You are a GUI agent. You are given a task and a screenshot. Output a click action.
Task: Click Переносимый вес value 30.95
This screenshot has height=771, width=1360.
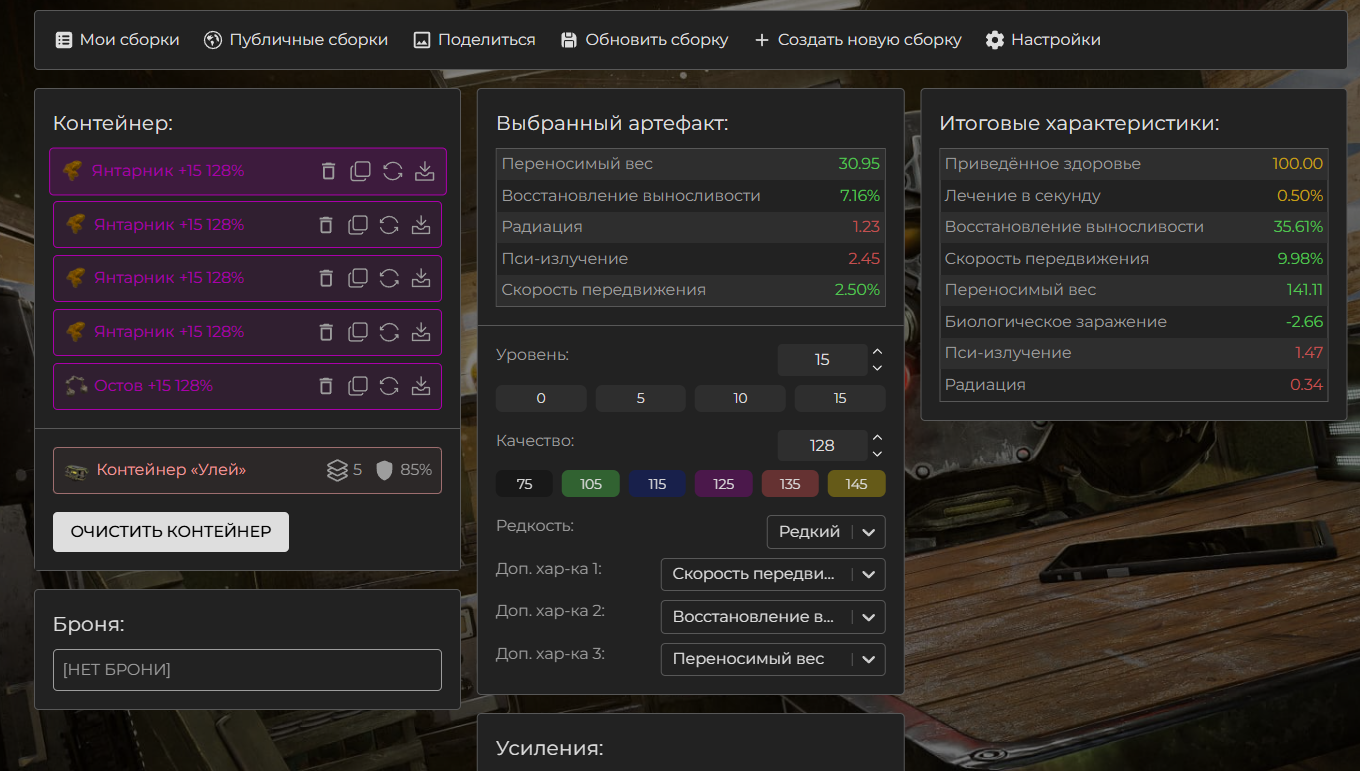click(859, 164)
